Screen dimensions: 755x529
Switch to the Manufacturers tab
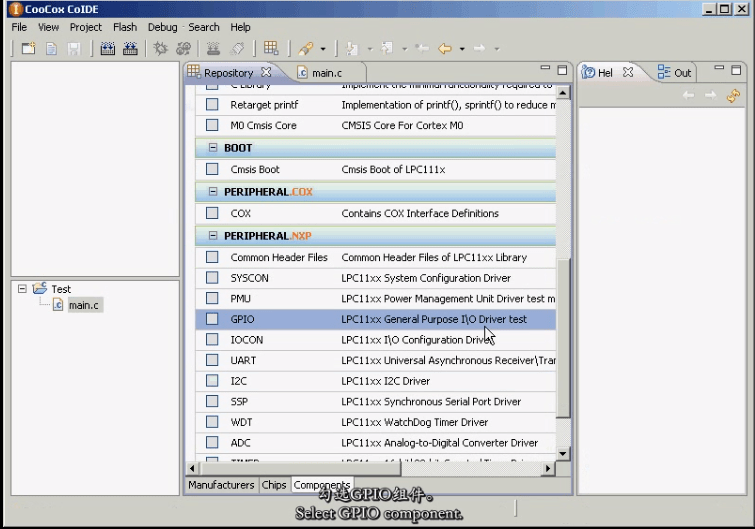pos(221,485)
